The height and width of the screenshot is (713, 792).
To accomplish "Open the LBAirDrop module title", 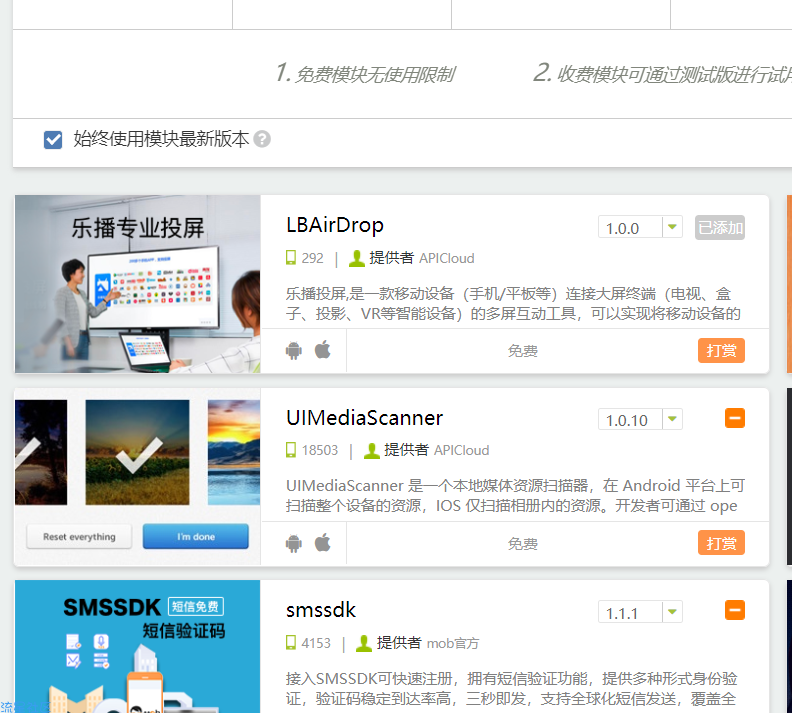I will coord(335,225).
